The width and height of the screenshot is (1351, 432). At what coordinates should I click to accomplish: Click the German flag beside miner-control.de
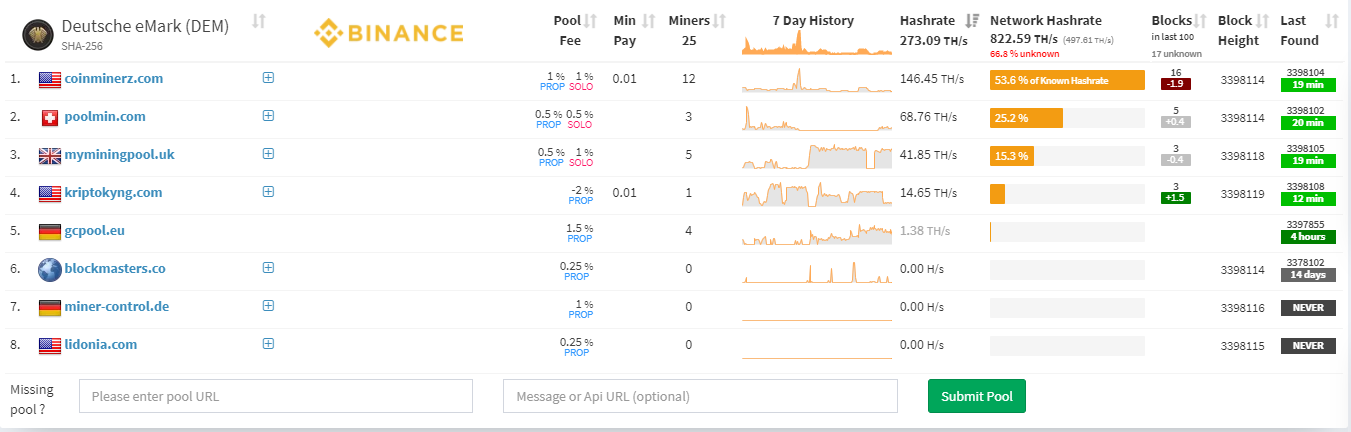49,307
